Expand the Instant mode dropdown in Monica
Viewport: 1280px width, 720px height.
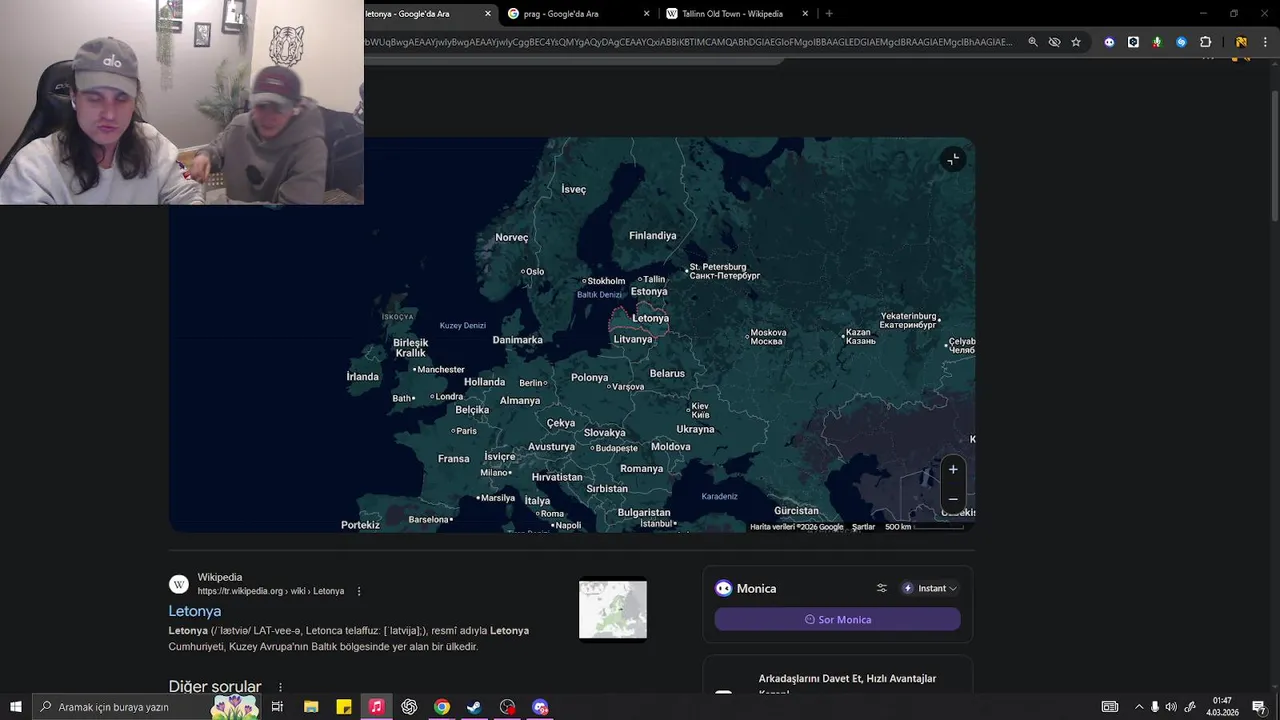930,588
